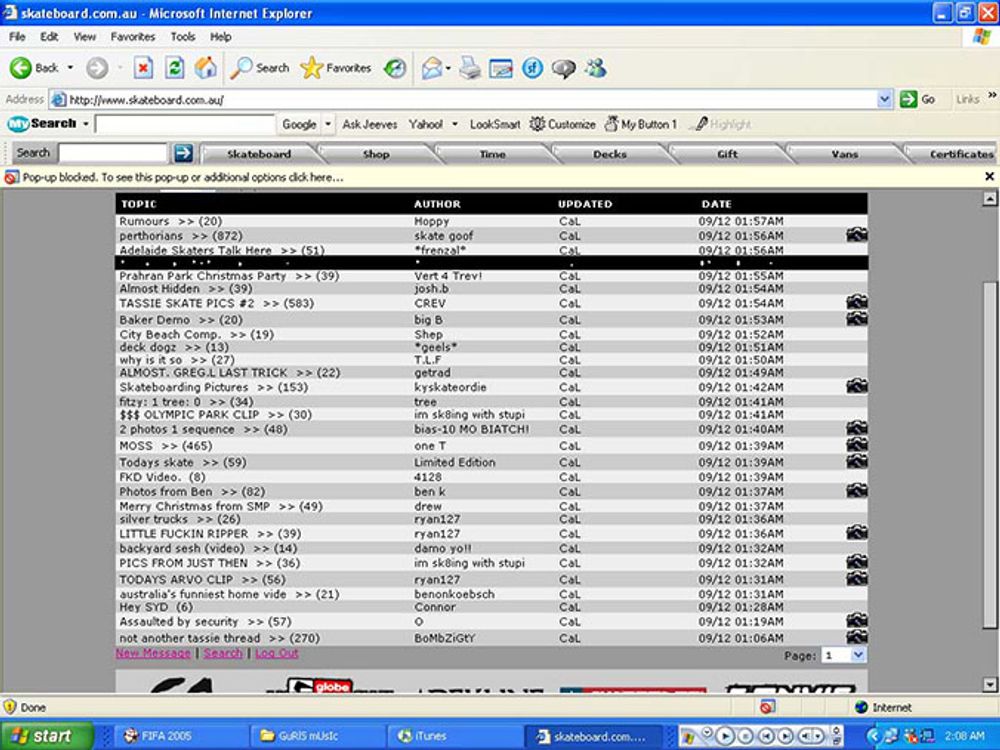Print the page using the printer icon
The image size is (1000, 750).
point(470,68)
